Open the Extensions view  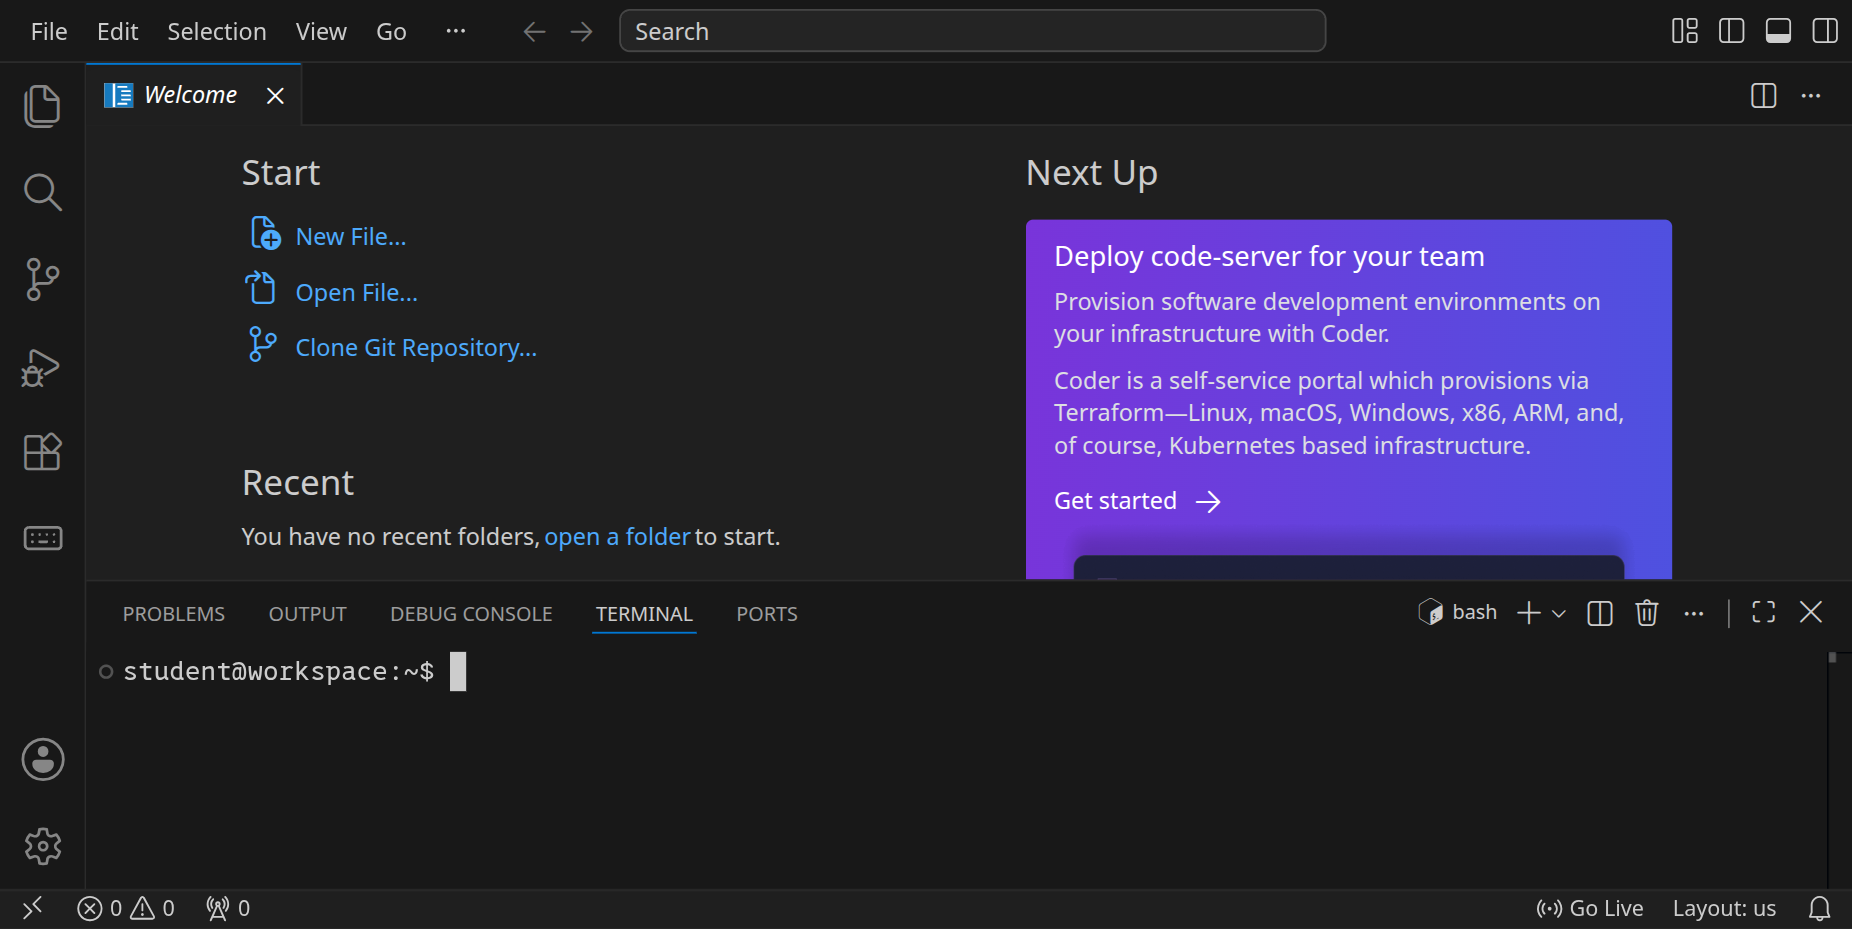tap(42, 452)
